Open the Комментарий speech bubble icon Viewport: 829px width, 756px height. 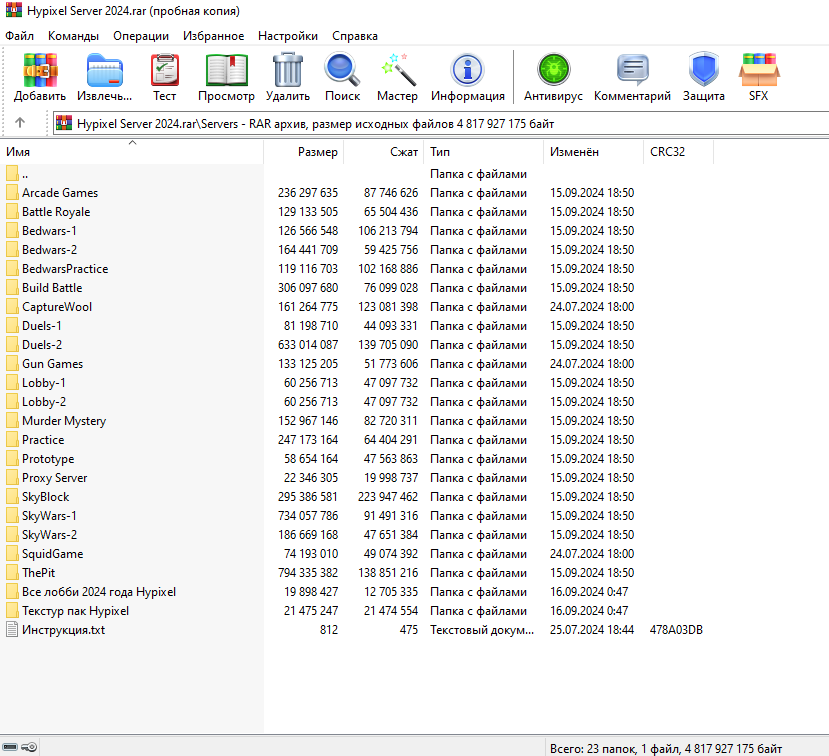click(x=632, y=69)
